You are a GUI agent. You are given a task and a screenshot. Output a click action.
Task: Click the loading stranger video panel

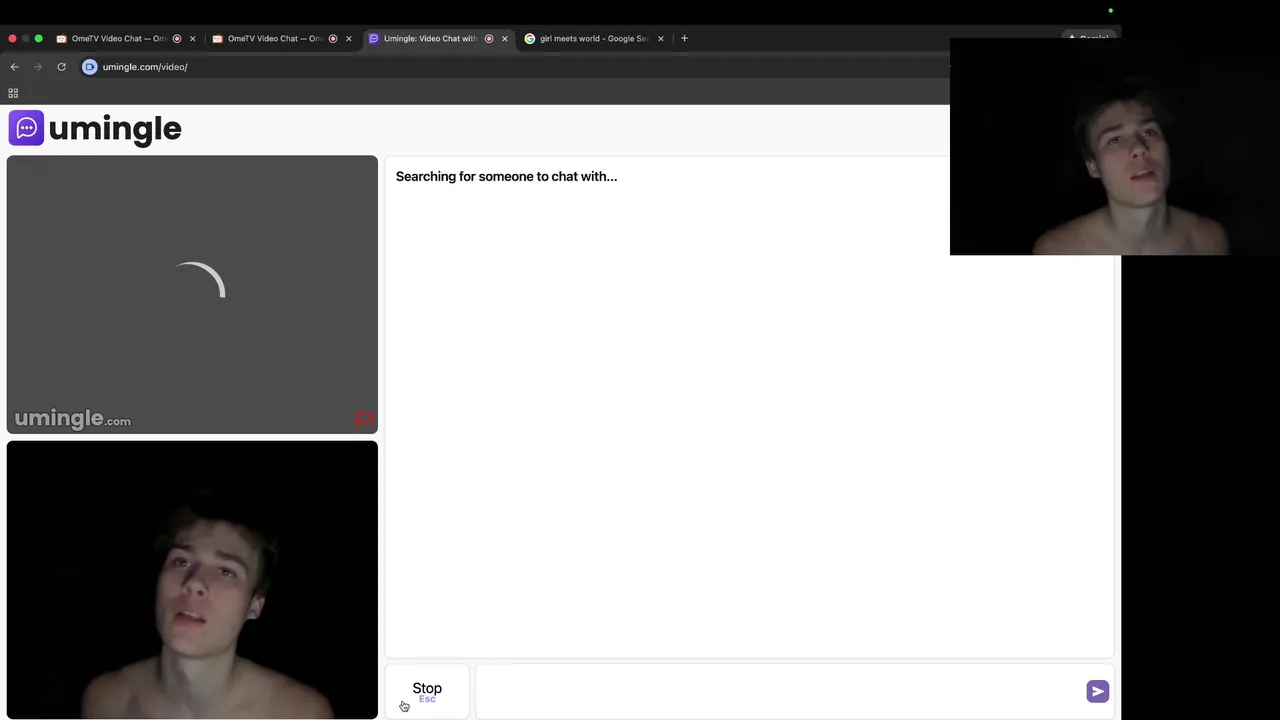pos(192,294)
